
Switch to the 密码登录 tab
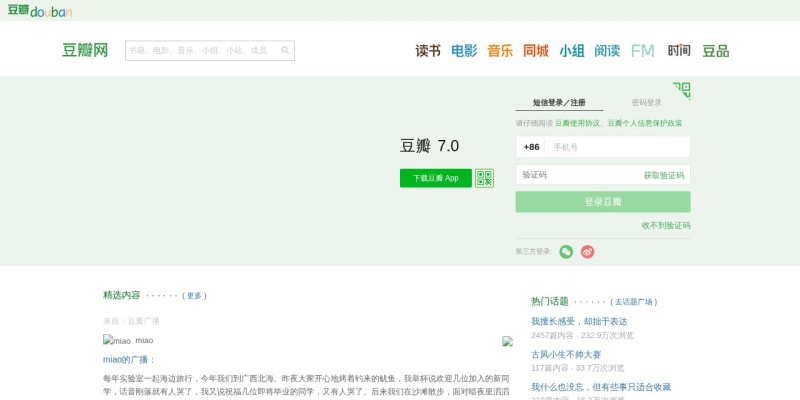click(646, 103)
